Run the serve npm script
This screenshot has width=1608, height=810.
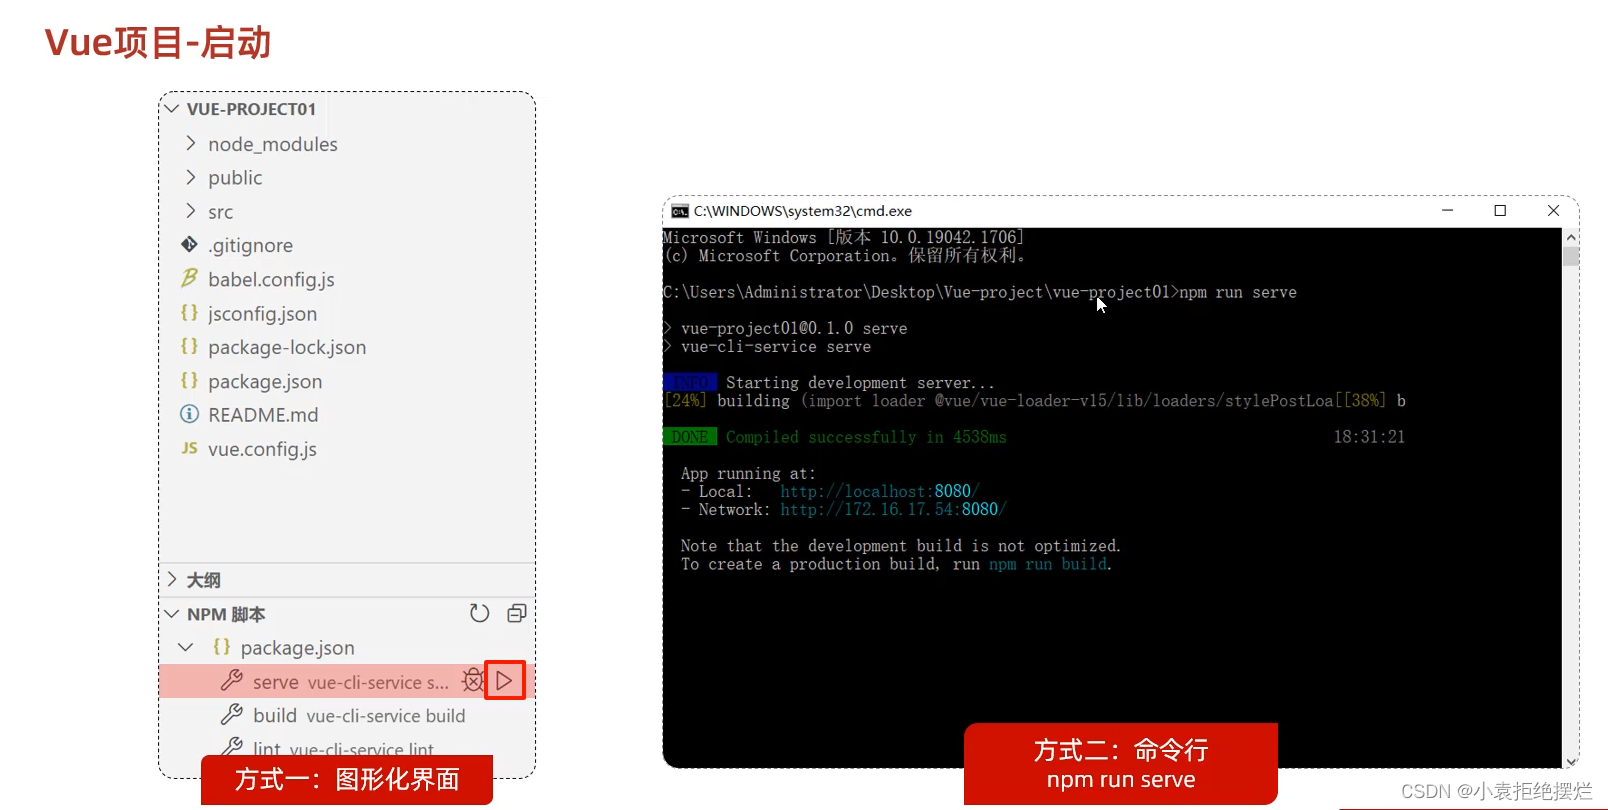point(505,681)
